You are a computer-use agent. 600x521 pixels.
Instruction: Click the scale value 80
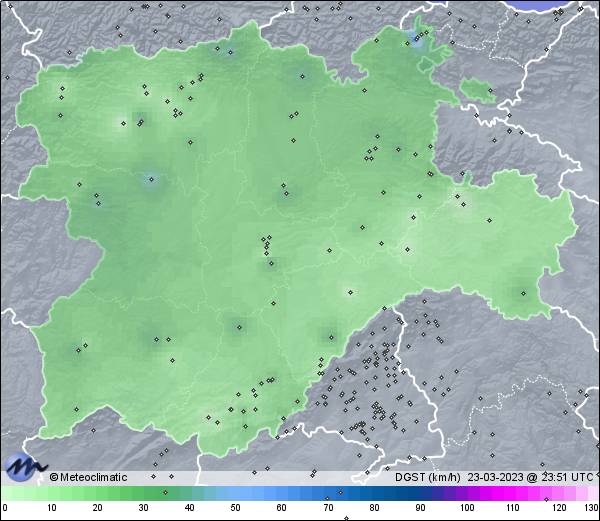coord(374,508)
